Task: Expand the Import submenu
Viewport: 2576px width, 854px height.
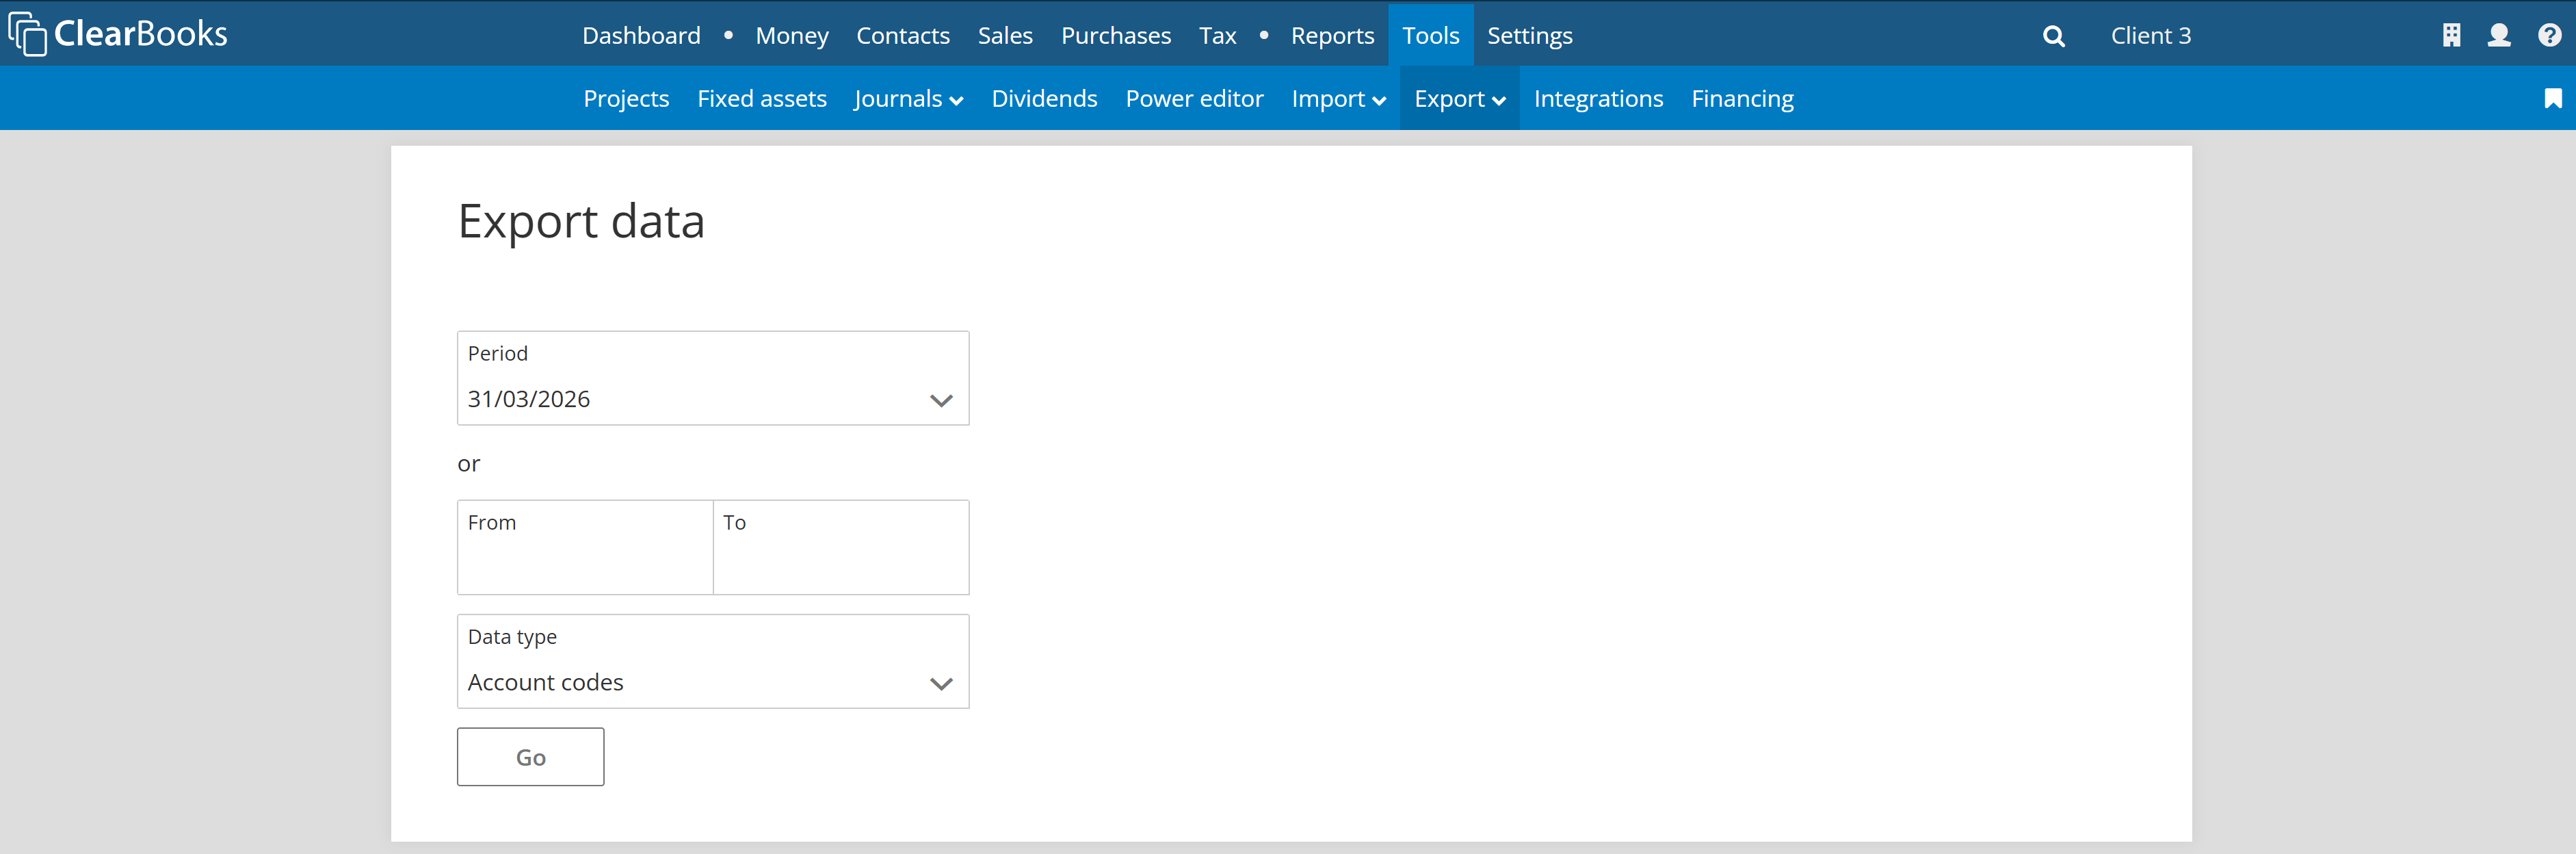Action: [x=1338, y=99]
